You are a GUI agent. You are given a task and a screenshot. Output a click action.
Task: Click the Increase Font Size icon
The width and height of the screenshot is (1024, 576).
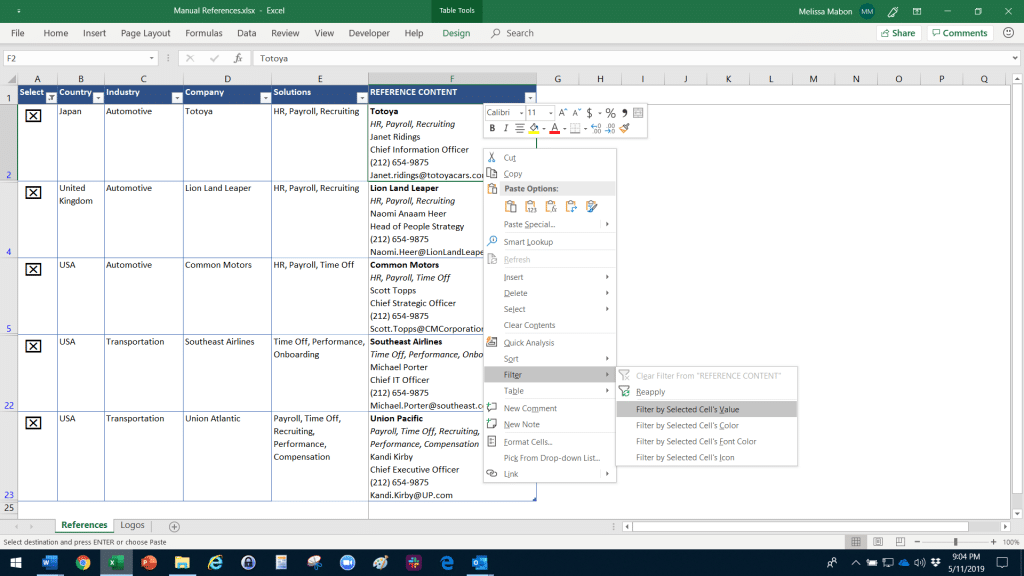563,113
